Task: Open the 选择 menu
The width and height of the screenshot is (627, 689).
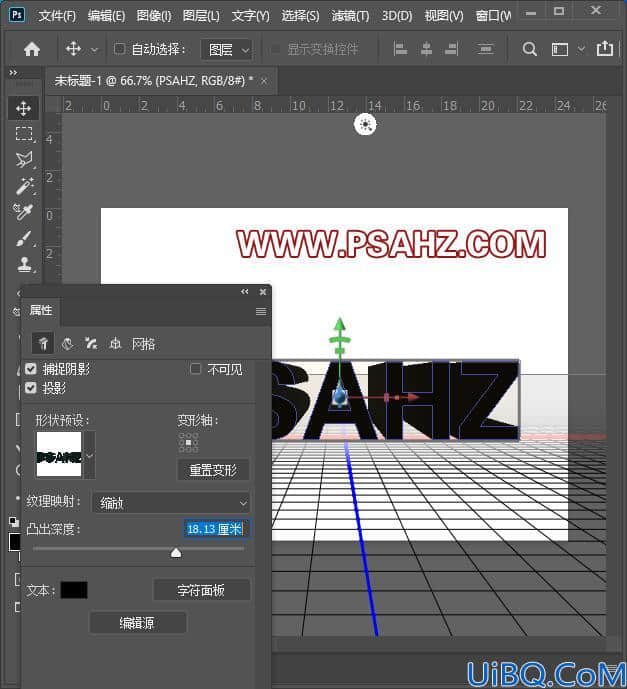Action: tap(300, 16)
